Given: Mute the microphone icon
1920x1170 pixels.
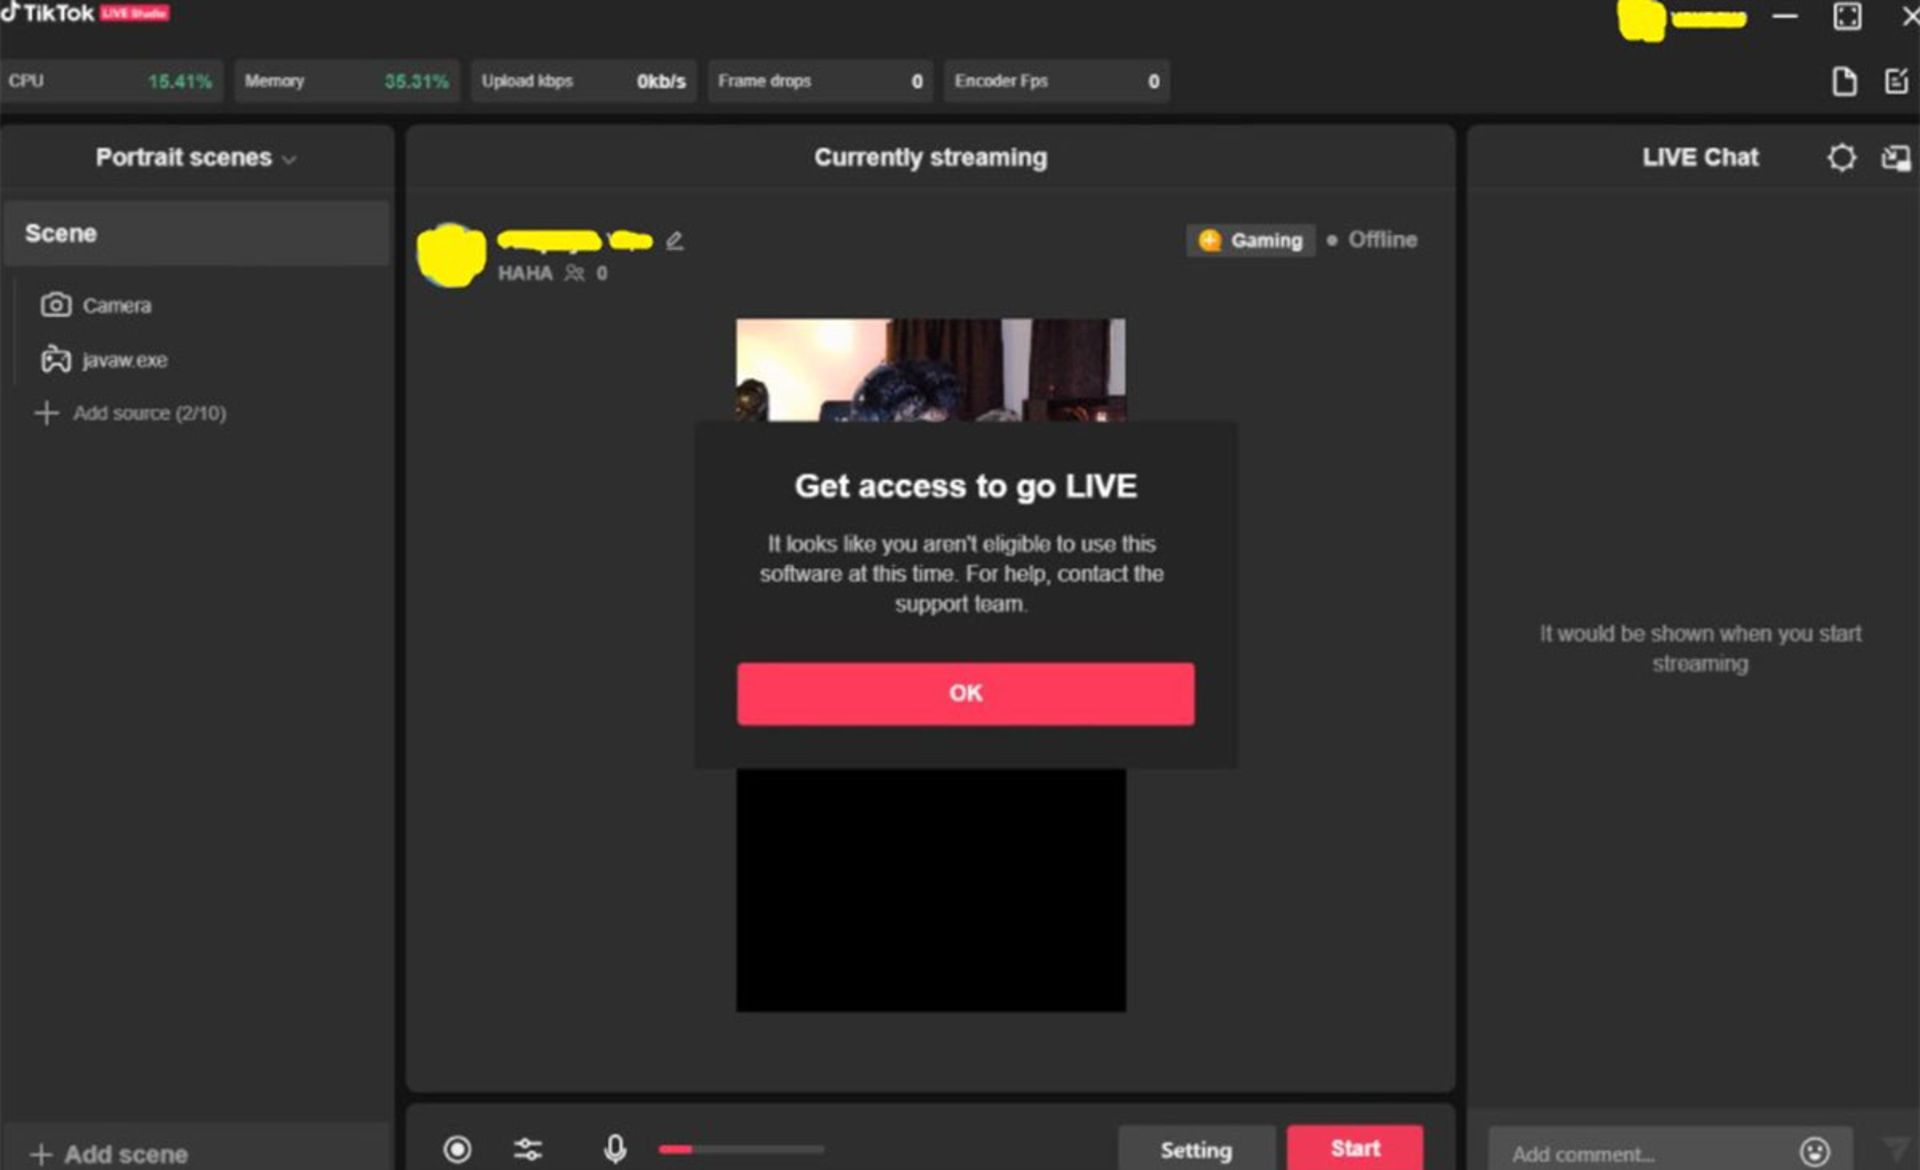Looking at the screenshot, I should (x=614, y=1148).
